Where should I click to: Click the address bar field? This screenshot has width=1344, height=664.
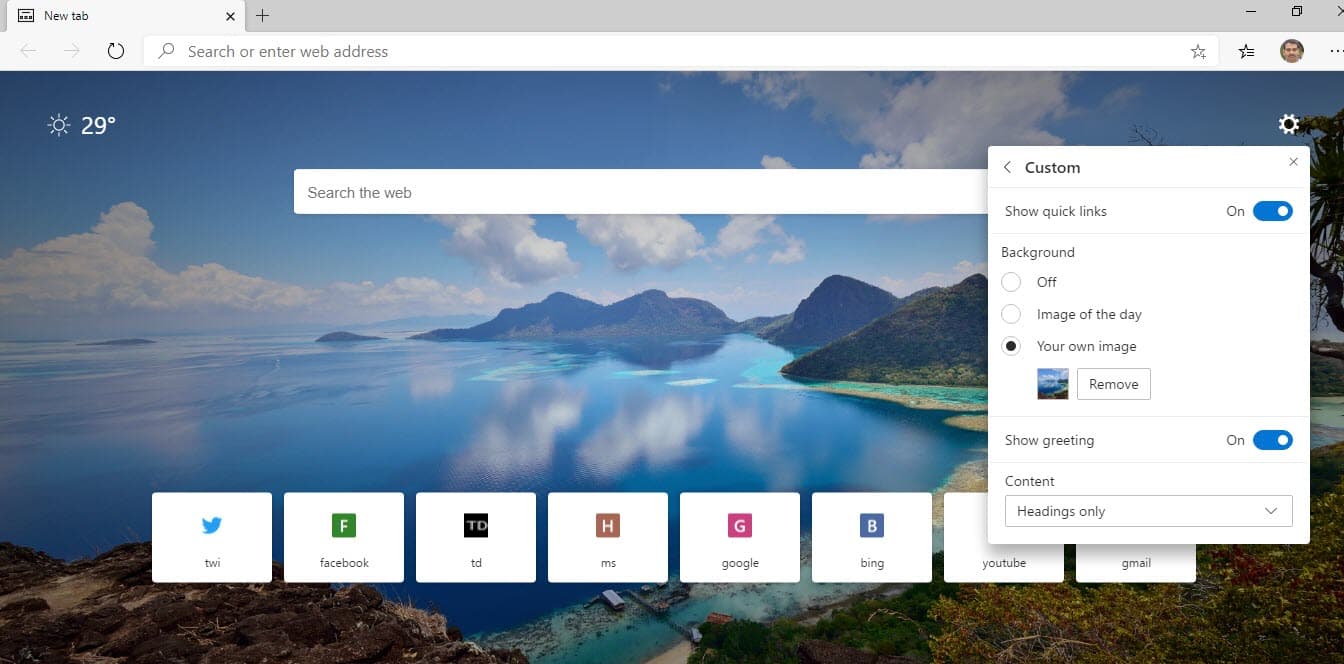click(x=680, y=51)
